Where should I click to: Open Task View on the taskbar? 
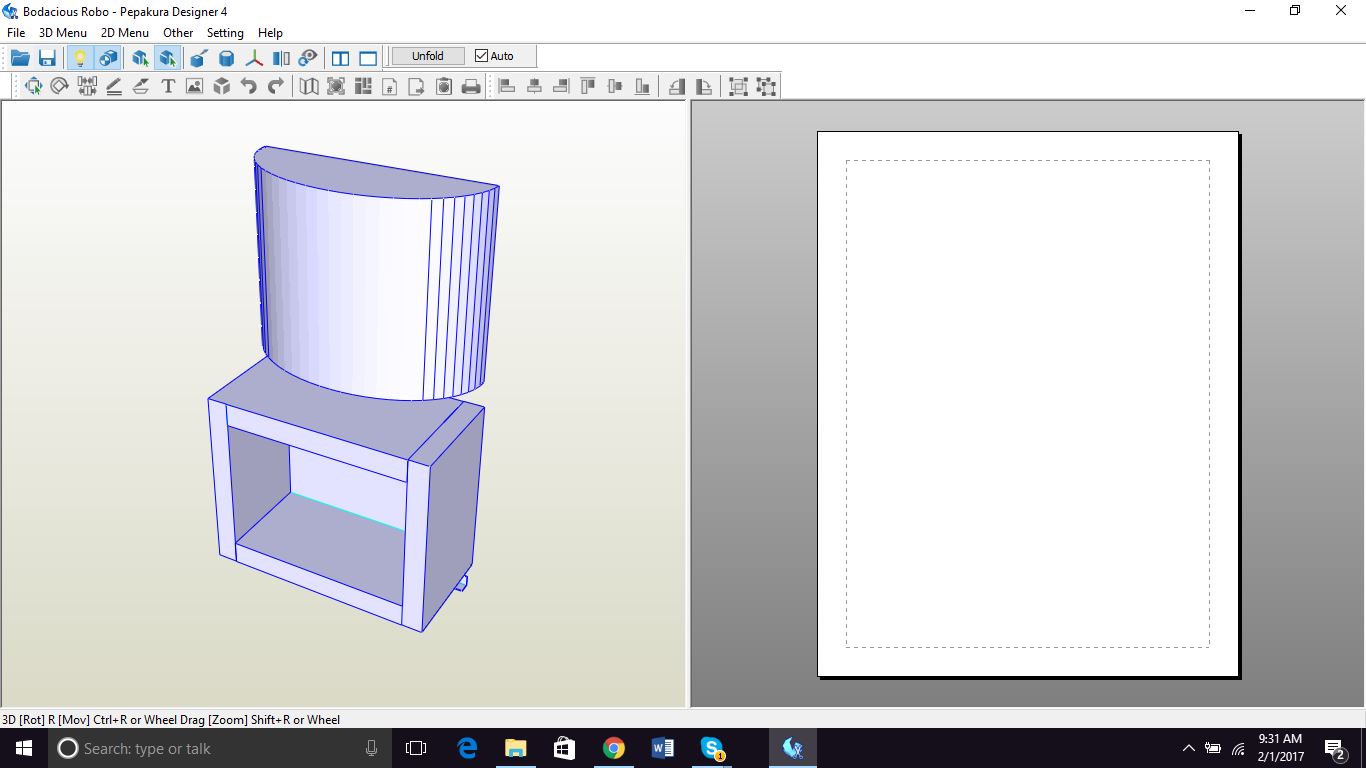[x=416, y=748]
